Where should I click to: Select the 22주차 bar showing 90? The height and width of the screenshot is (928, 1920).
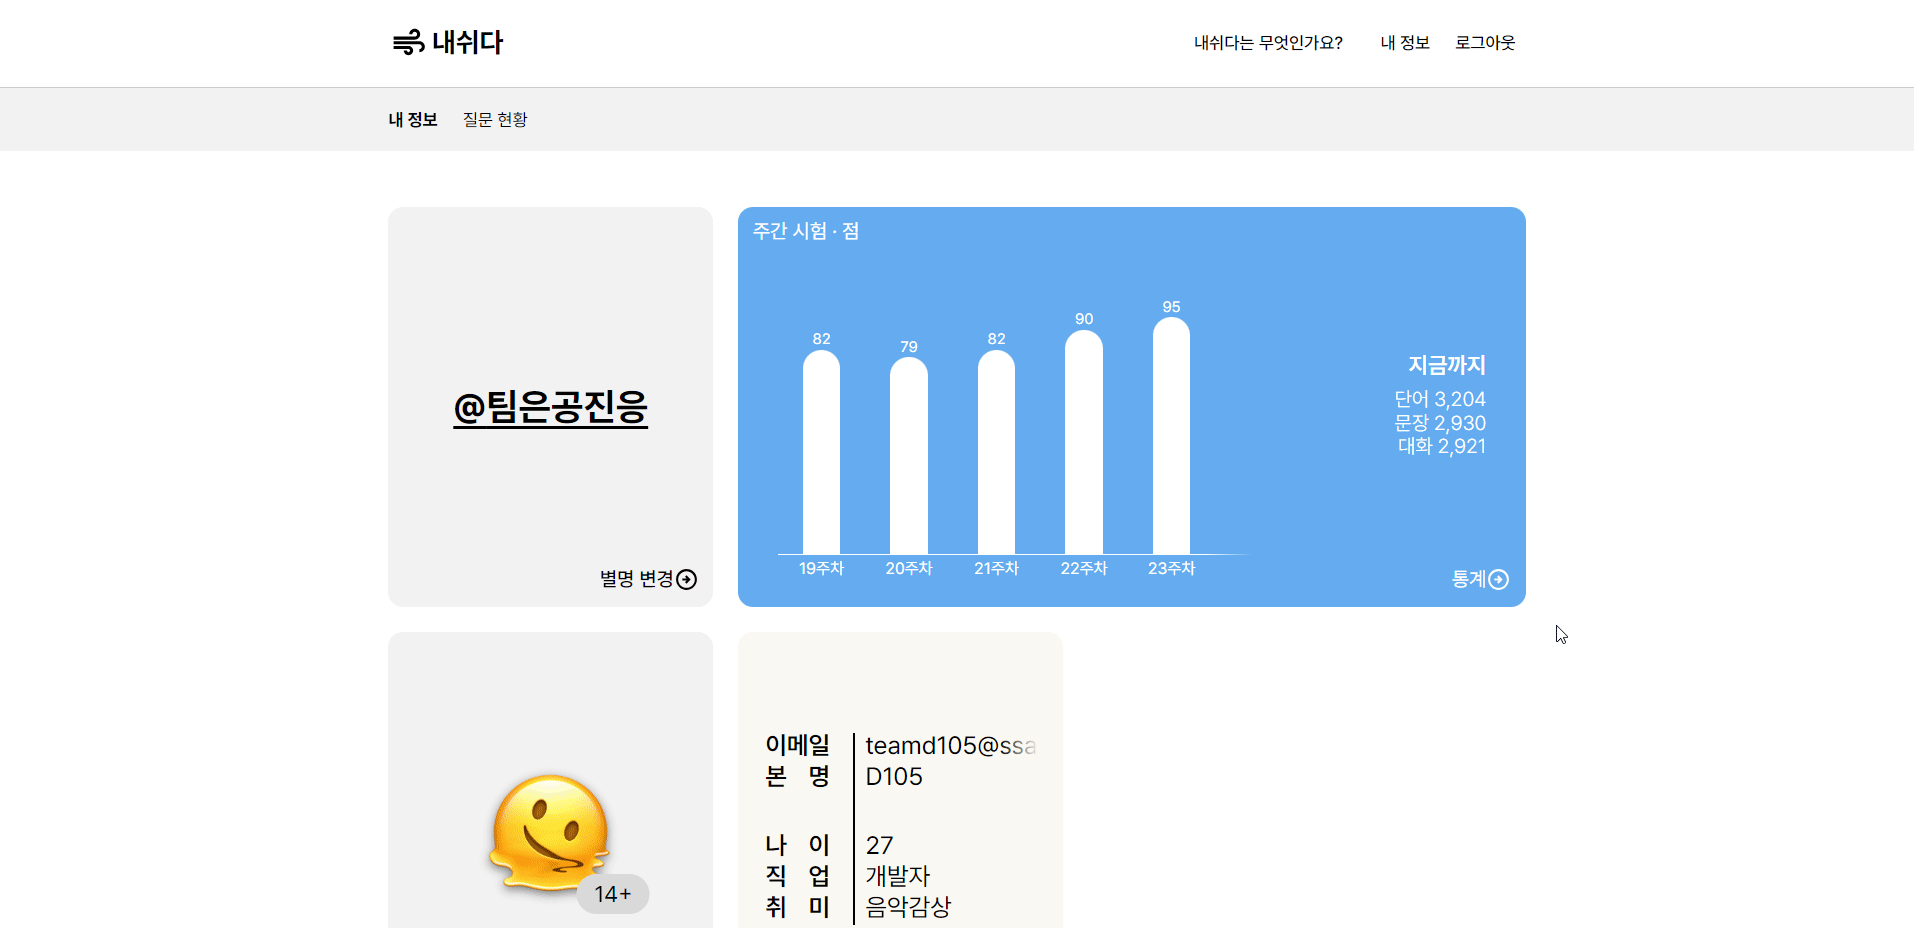click(1083, 442)
